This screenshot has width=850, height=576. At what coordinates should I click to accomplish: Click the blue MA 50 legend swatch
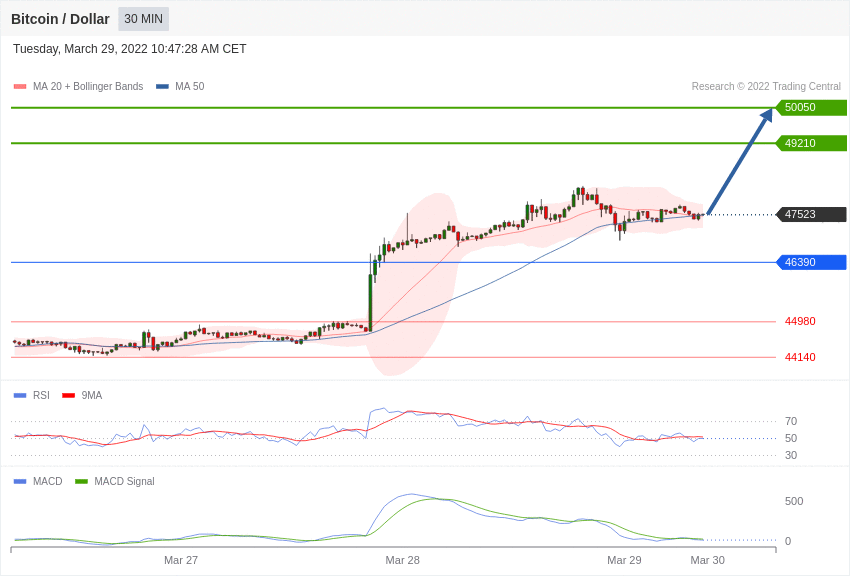coord(162,86)
